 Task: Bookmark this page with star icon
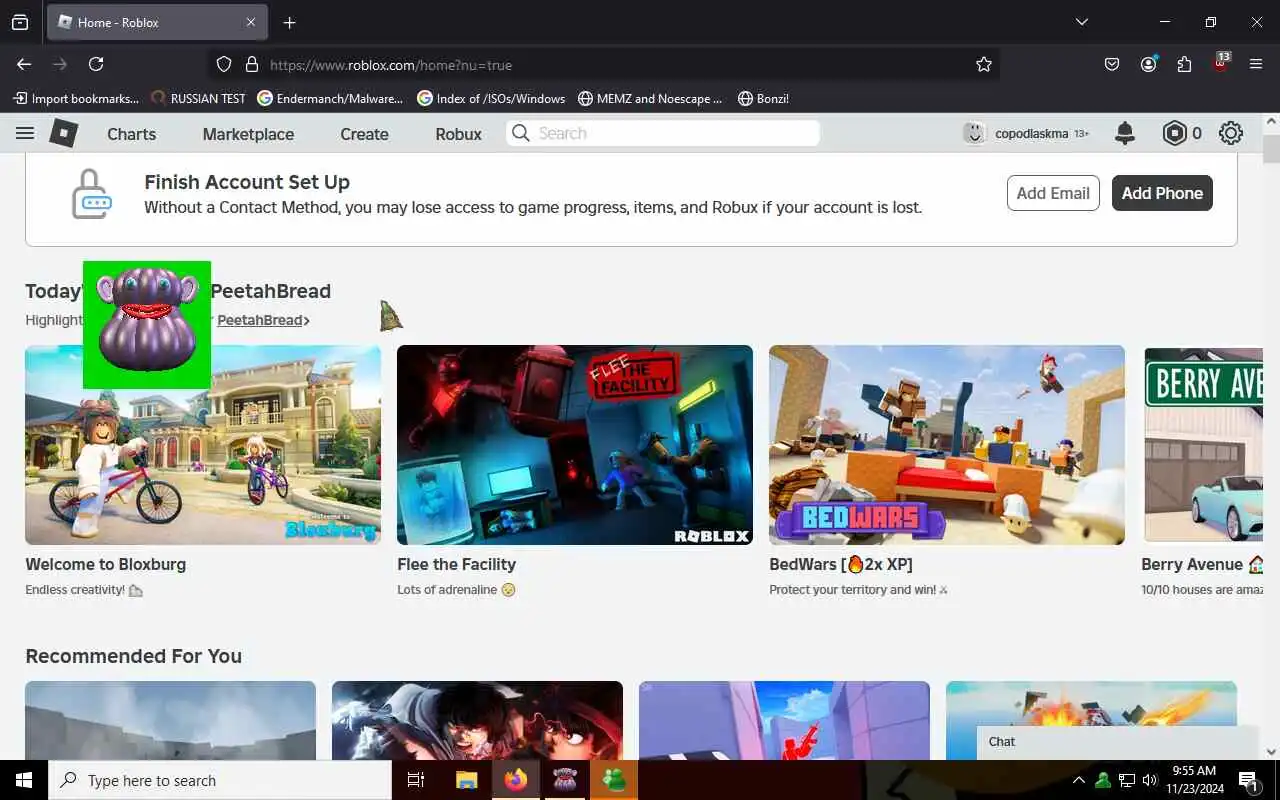point(984,64)
